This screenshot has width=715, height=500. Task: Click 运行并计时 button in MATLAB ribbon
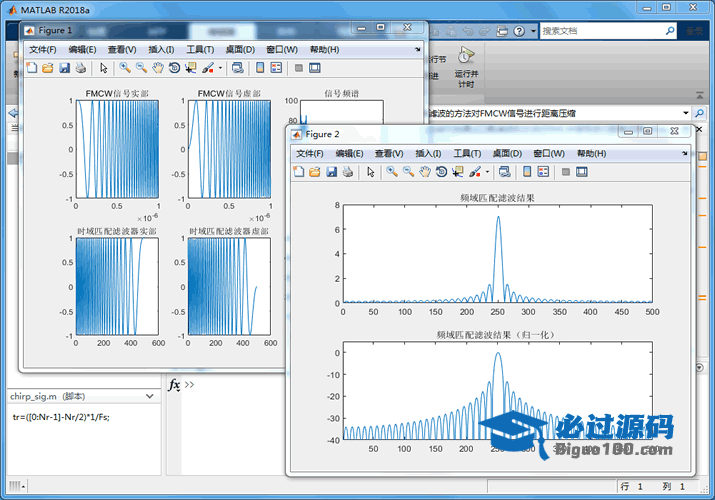[x=466, y=67]
